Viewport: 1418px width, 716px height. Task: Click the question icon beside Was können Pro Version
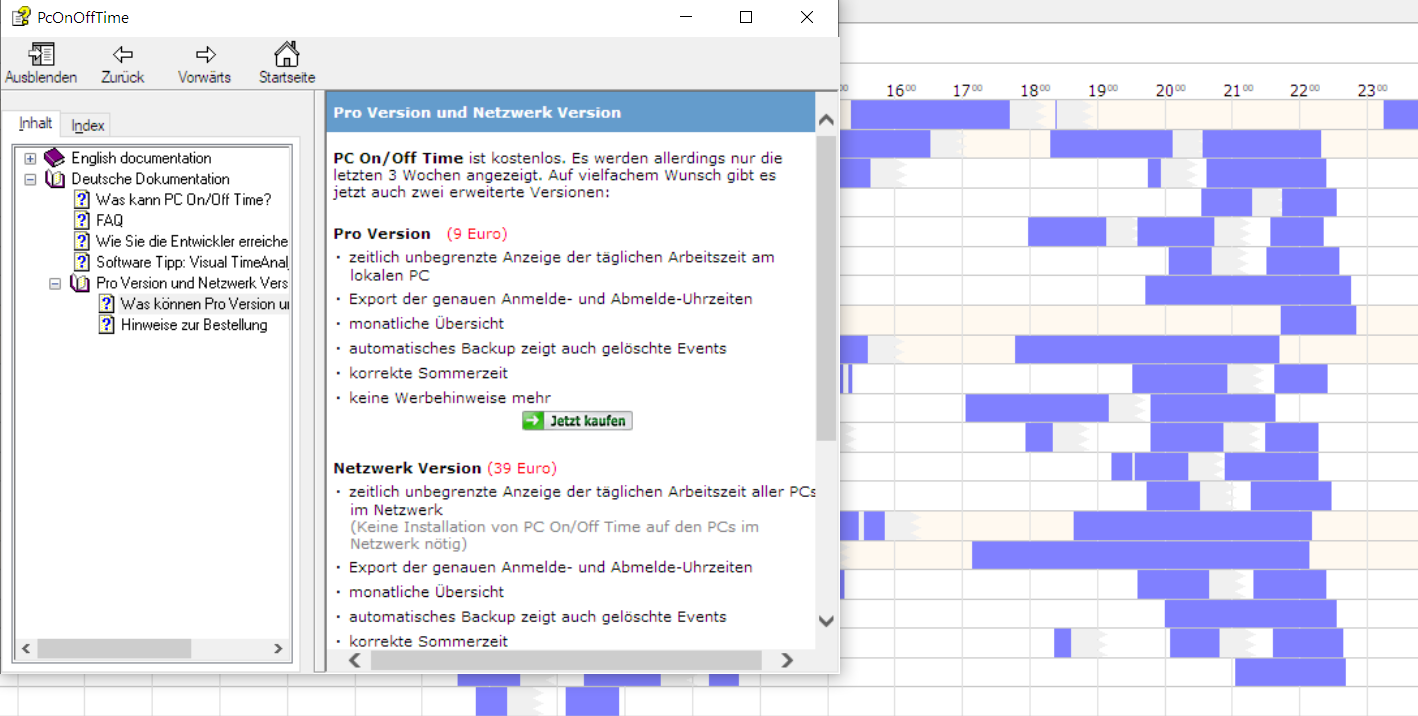tap(107, 304)
